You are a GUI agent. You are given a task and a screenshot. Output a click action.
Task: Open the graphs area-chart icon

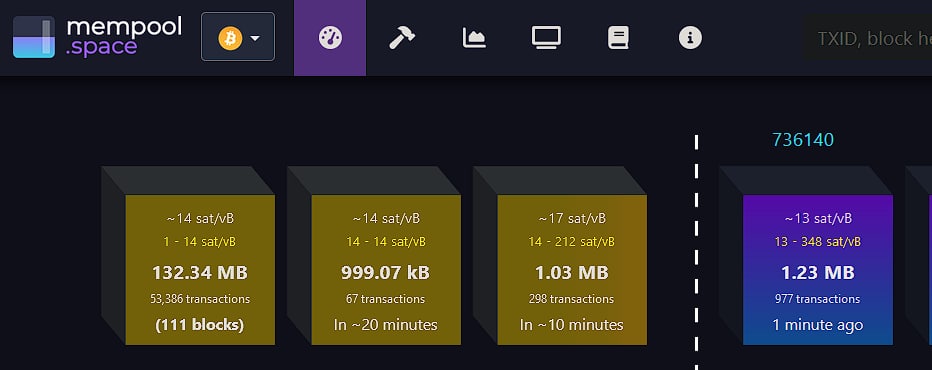[x=474, y=38]
